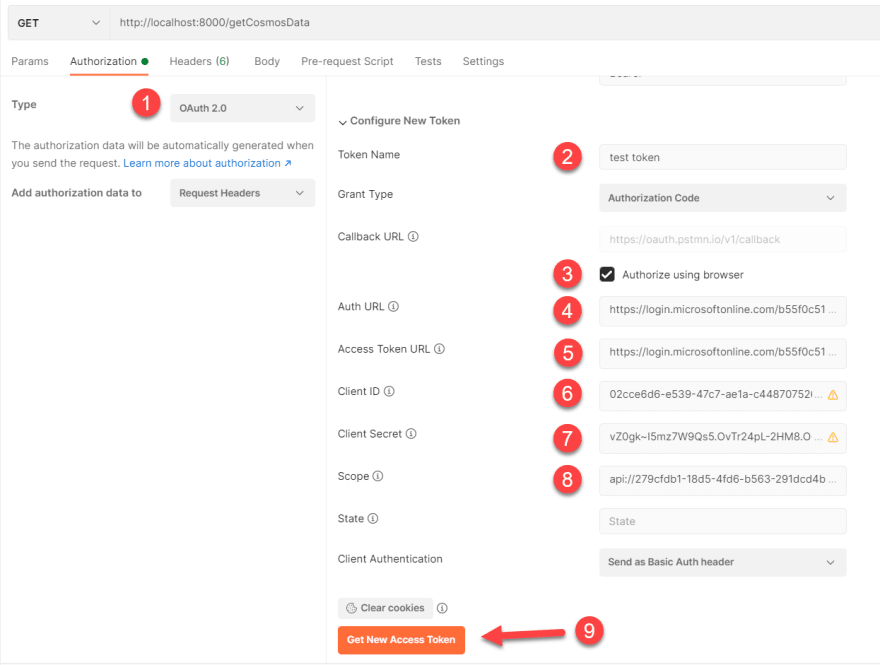
Task: Click the Client Secret info icon
Action: point(411,434)
